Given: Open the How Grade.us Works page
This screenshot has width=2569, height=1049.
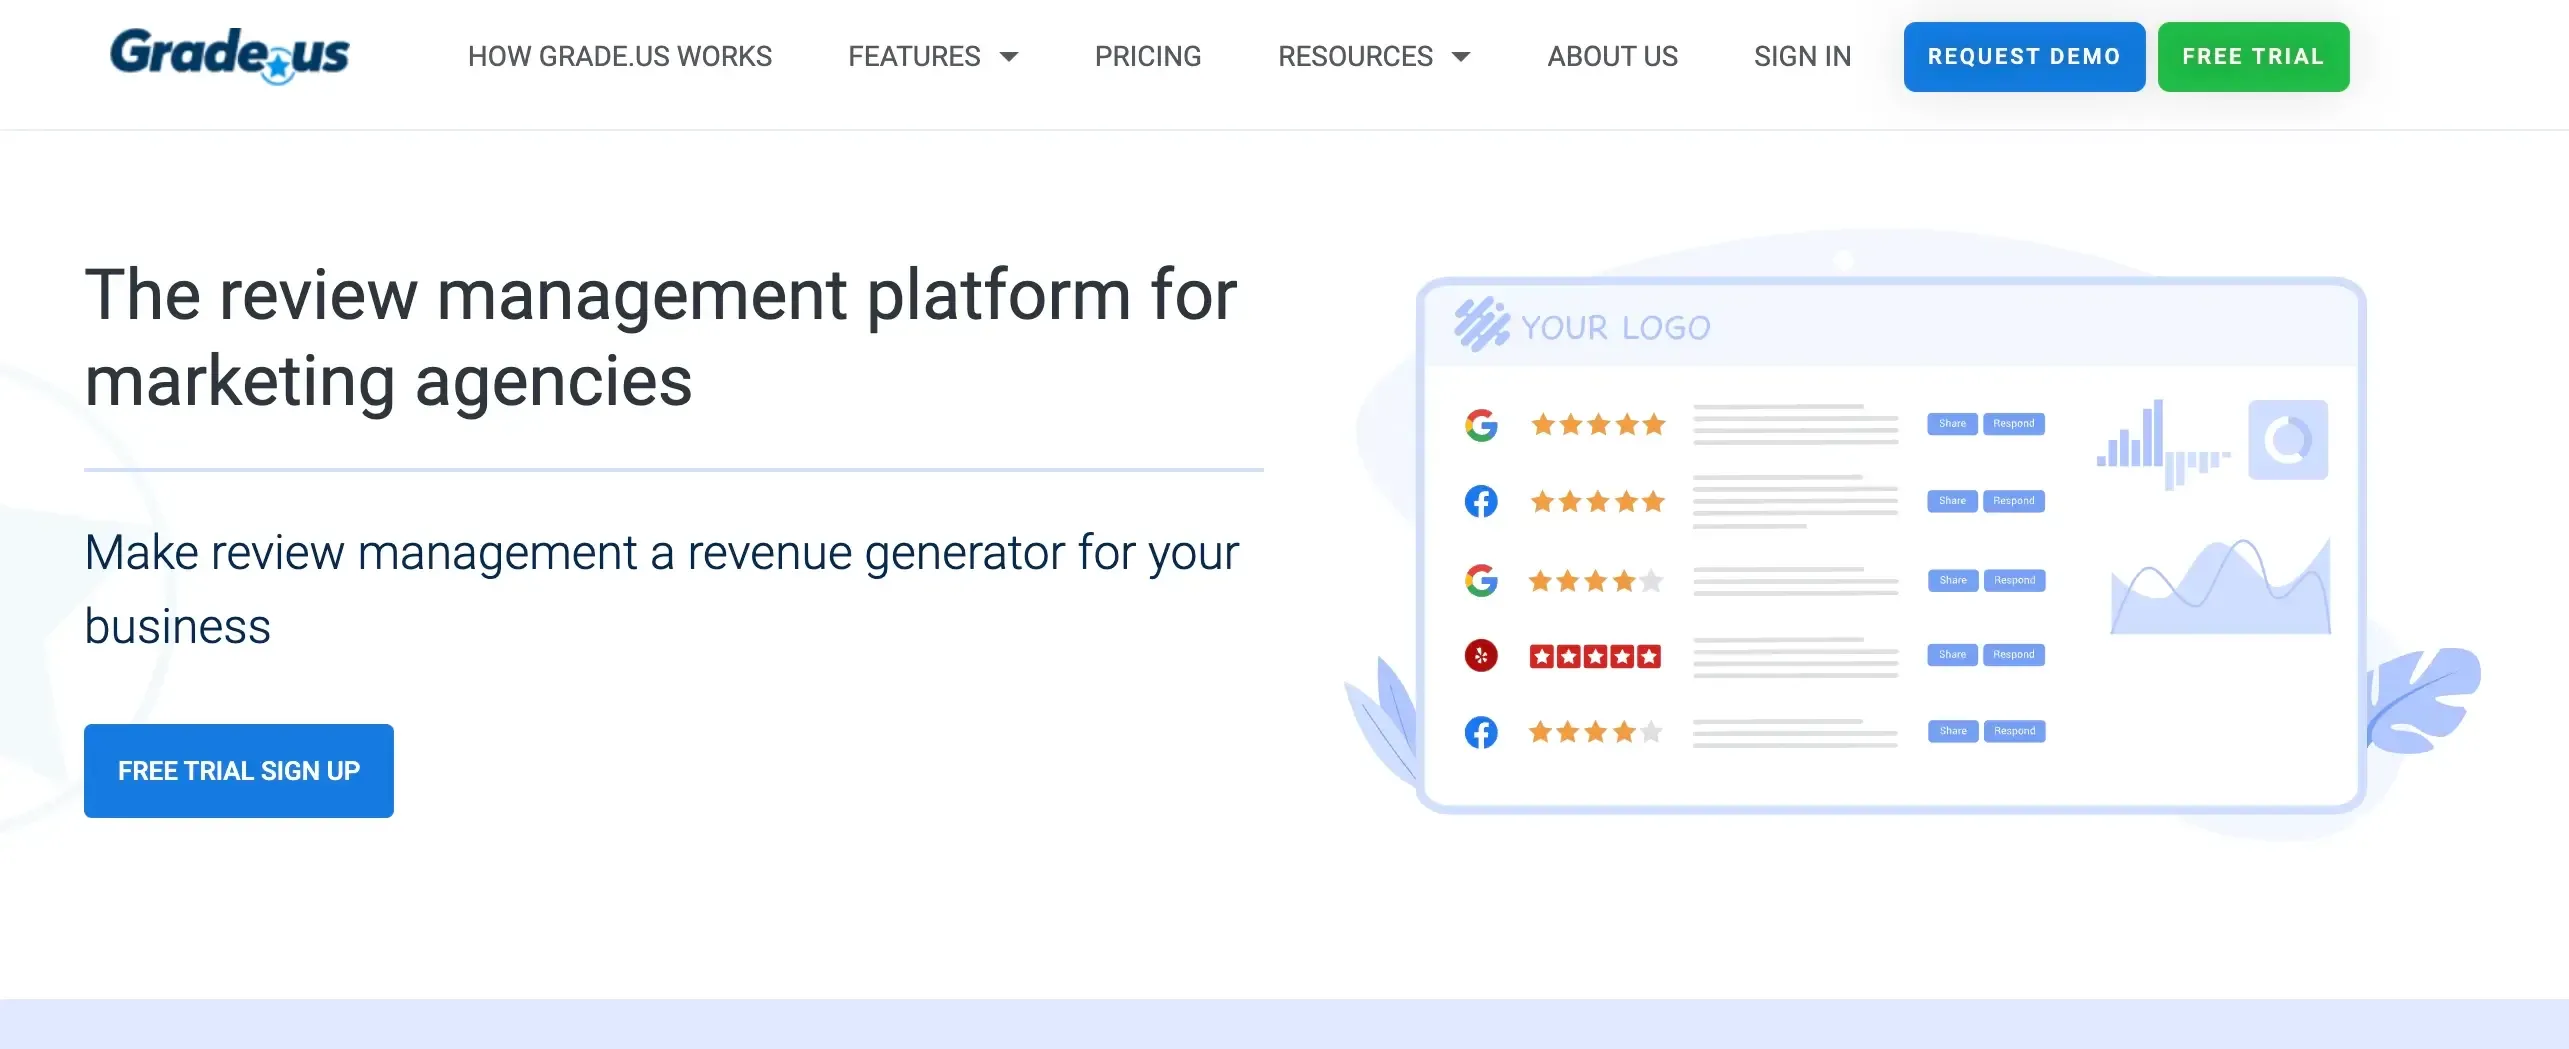Looking at the screenshot, I should click(x=620, y=57).
